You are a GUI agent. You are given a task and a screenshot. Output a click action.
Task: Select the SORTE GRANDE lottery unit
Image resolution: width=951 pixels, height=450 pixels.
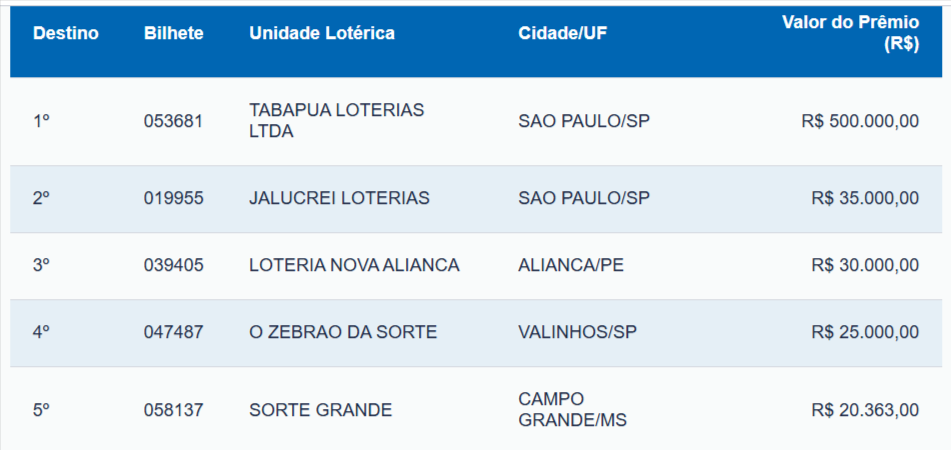click(x=320, y=410)
